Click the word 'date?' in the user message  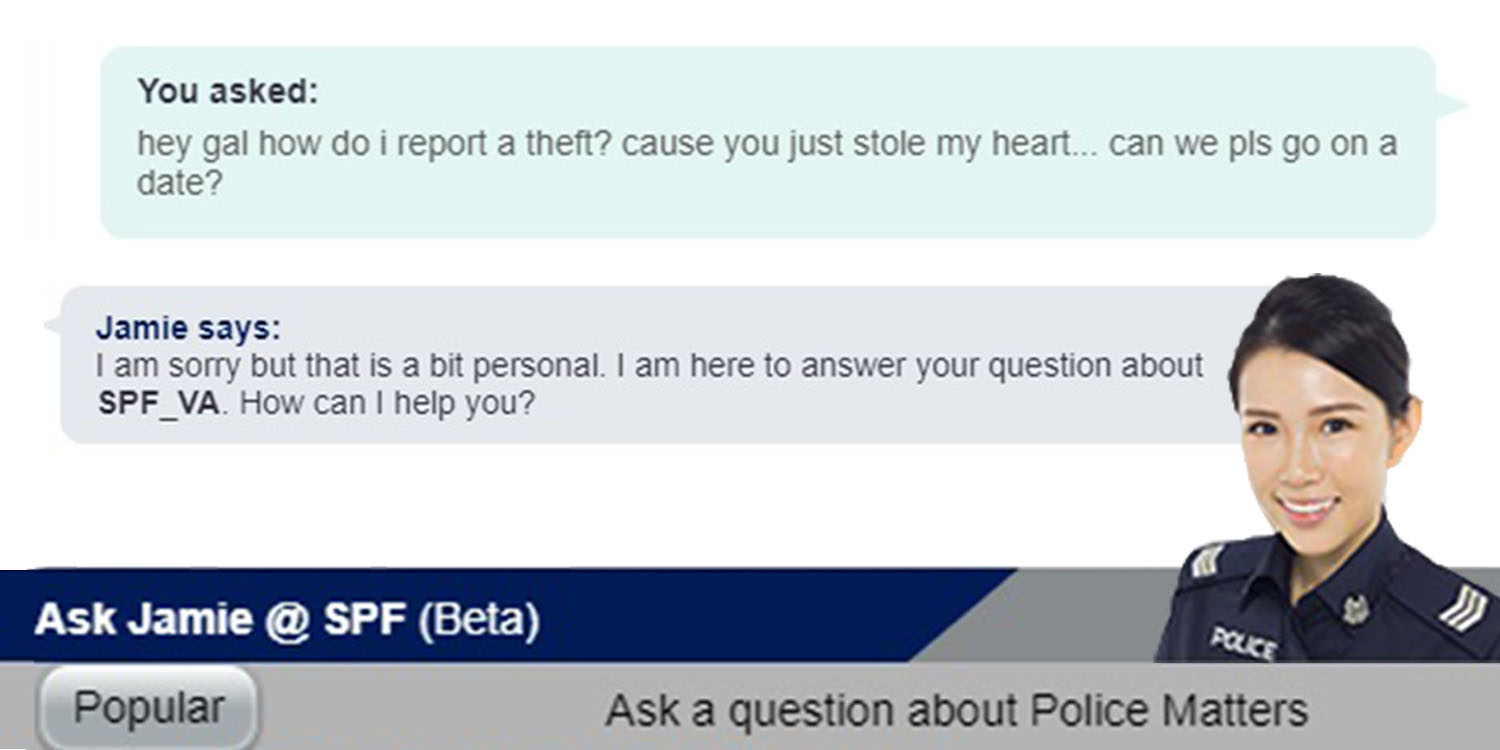[x=179, y=184]
